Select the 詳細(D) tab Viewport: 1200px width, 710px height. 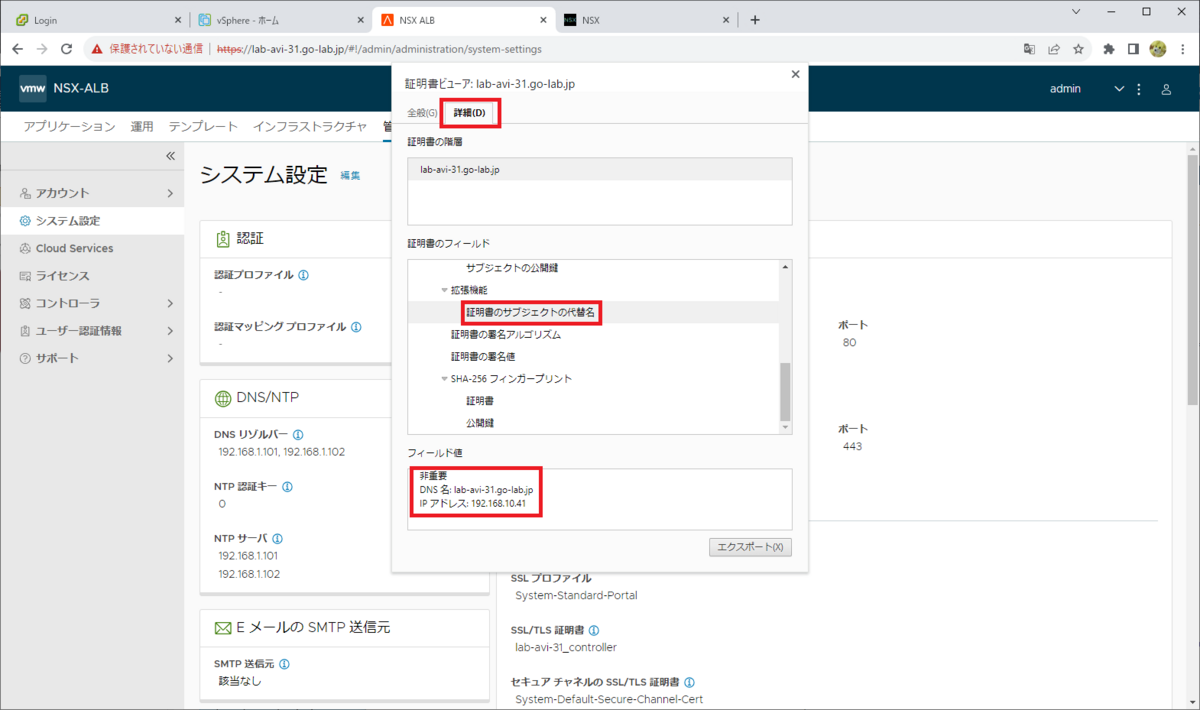point(470,113)
